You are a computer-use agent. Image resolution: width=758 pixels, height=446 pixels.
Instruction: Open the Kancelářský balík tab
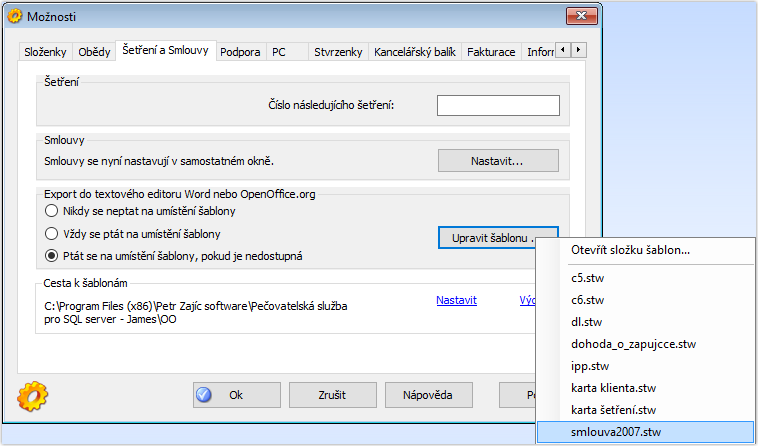pyautogui.click(x=414, y=51)
